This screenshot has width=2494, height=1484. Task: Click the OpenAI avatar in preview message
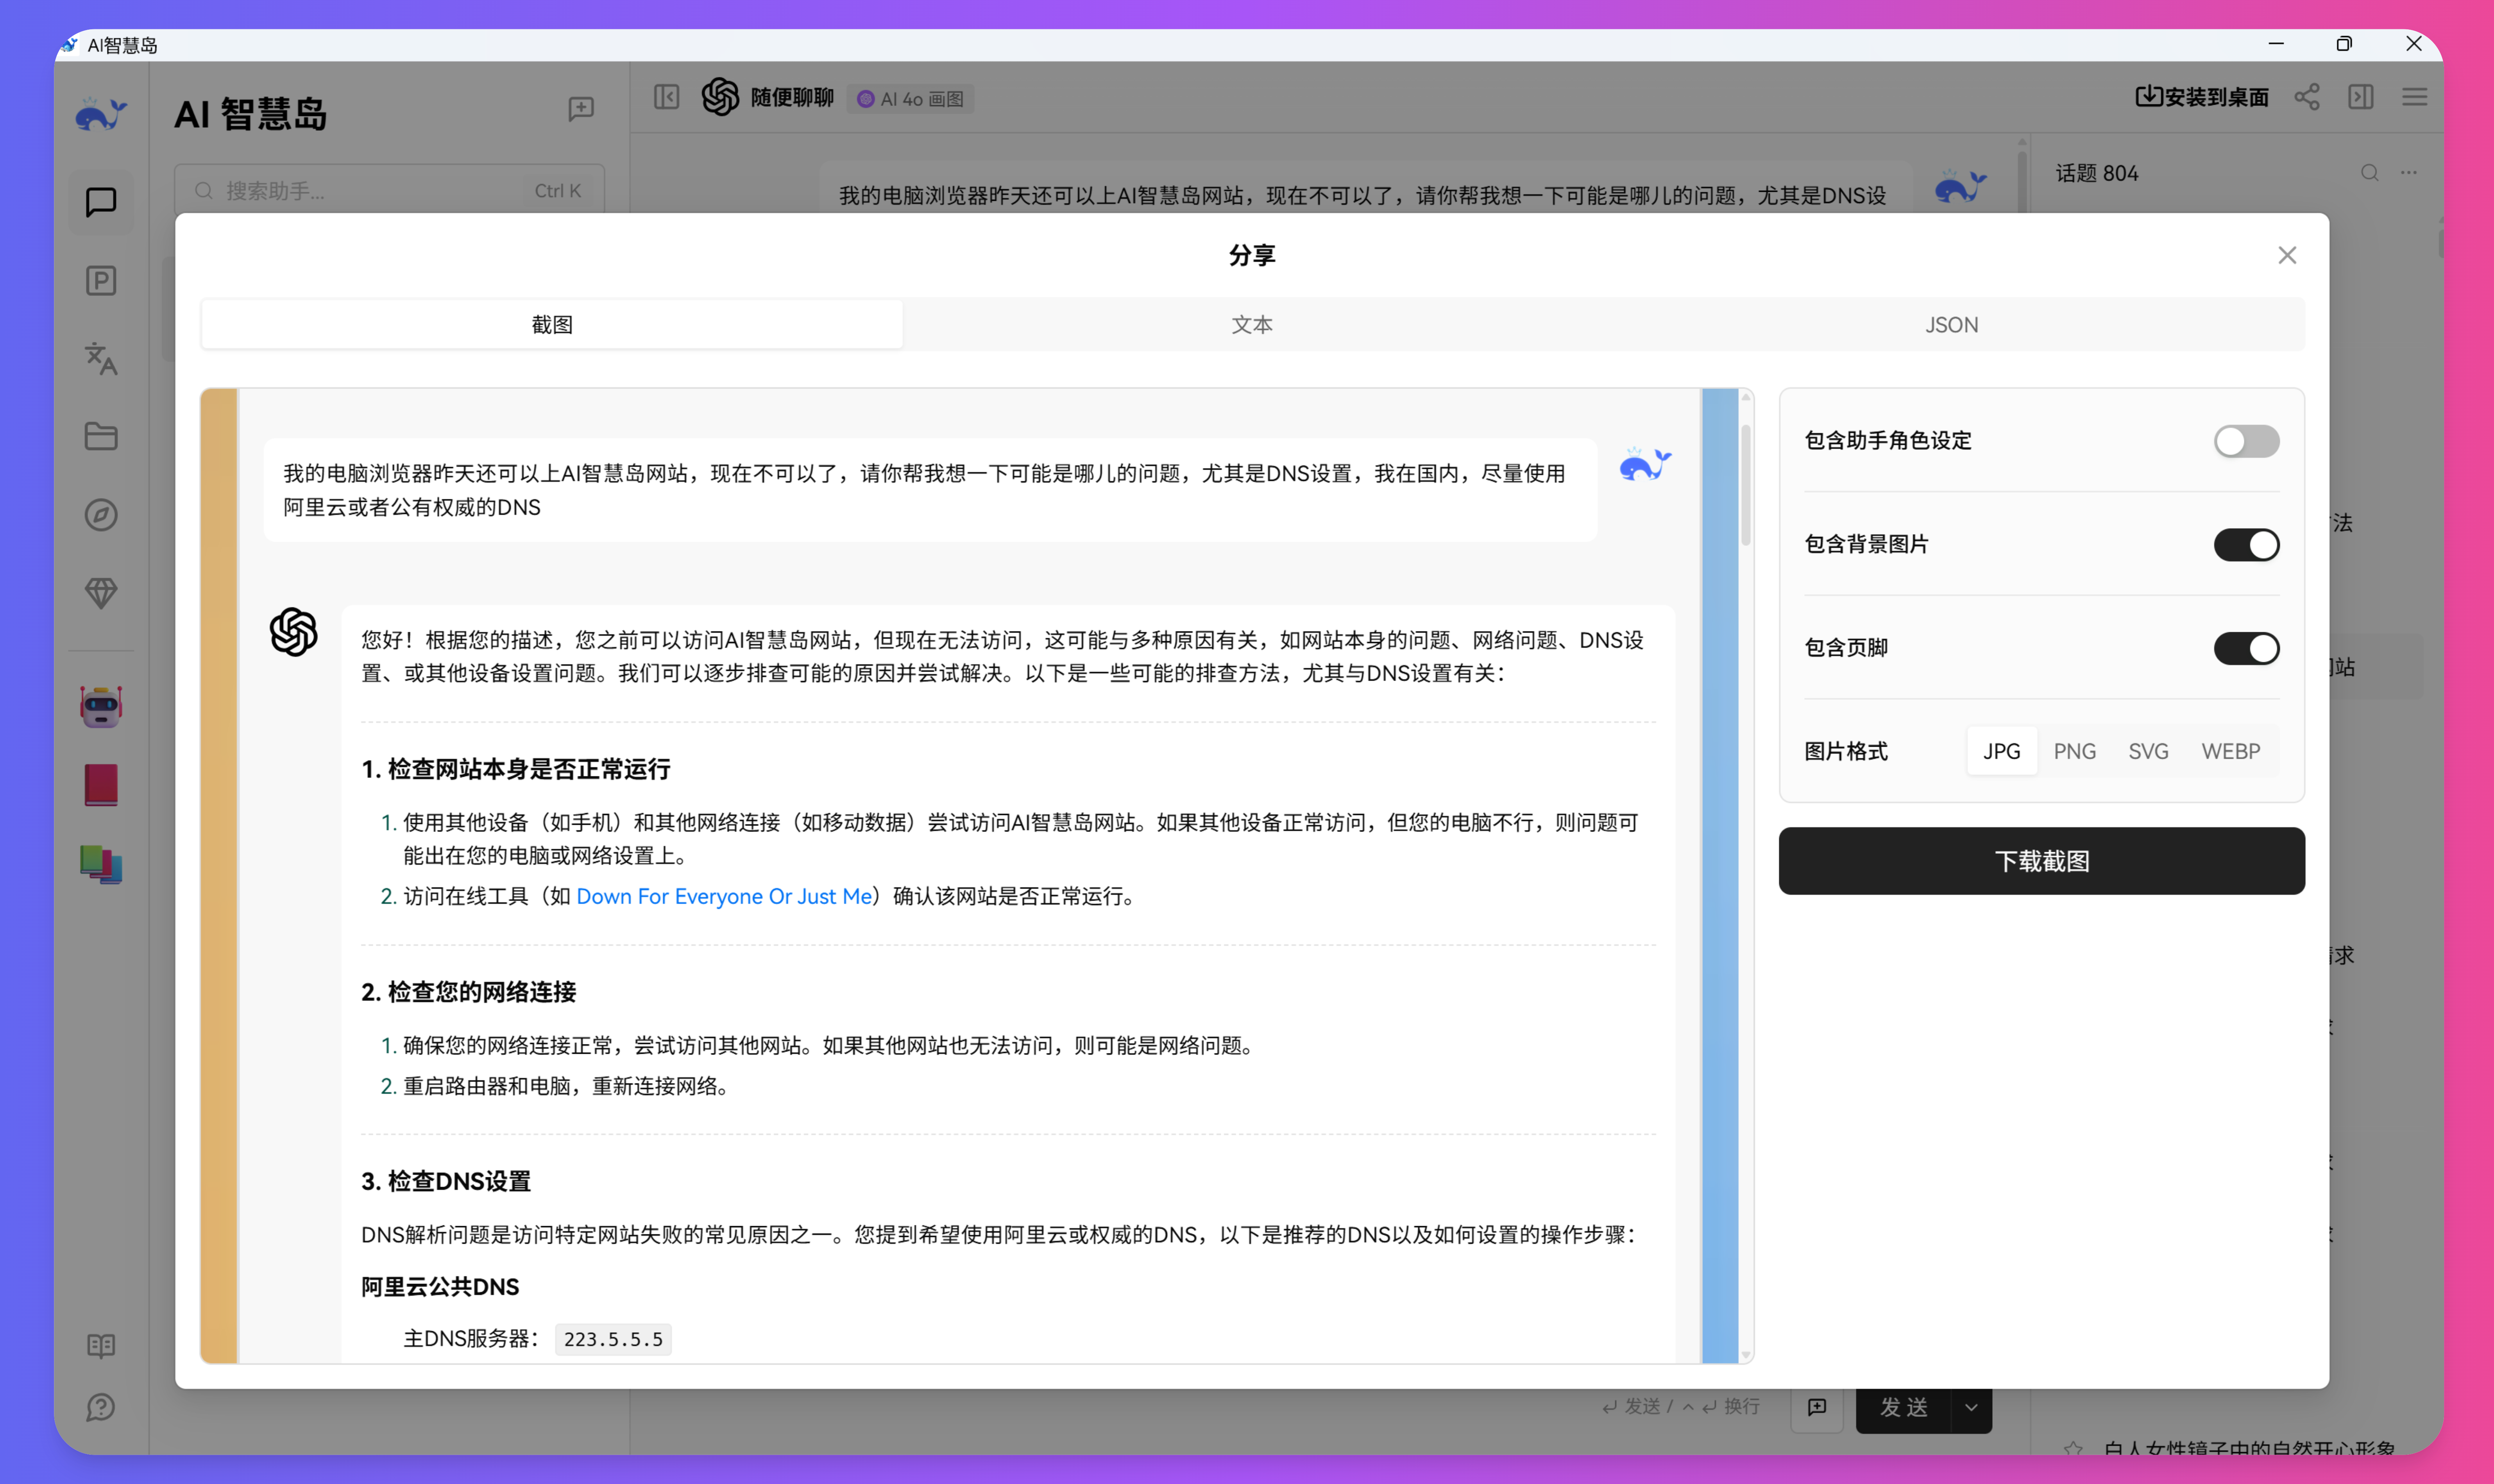coord(293,632)
